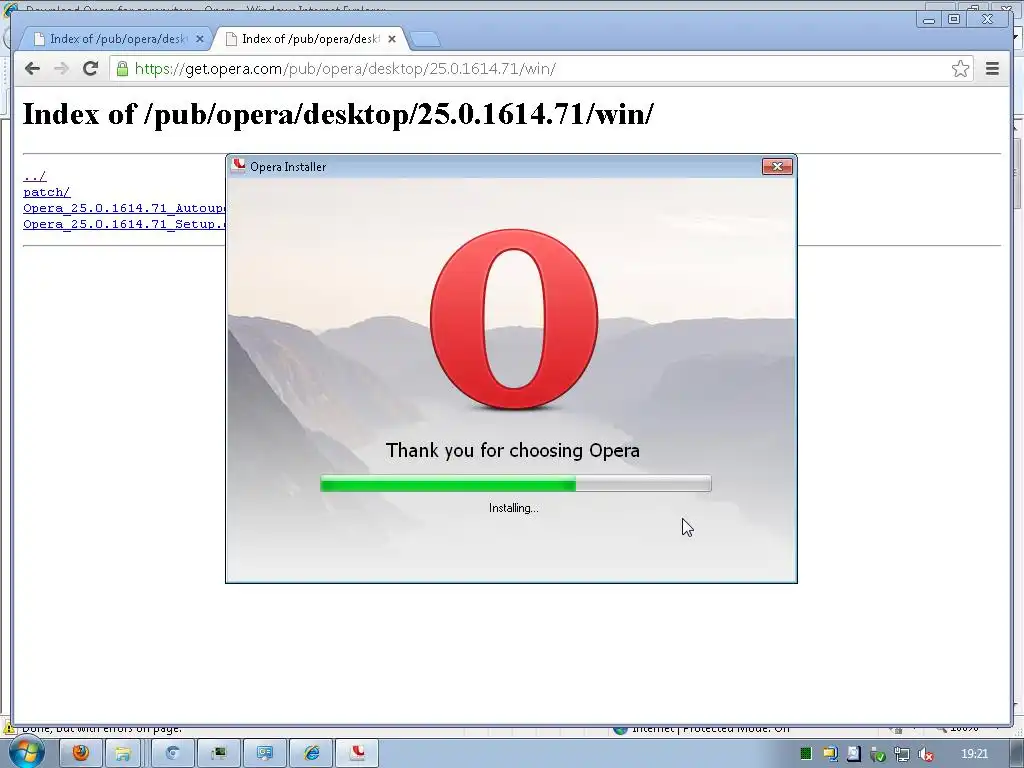Screen dimensions: 1024x768
Task: Minimize the Chrome browser window
Action: point(929,20)
